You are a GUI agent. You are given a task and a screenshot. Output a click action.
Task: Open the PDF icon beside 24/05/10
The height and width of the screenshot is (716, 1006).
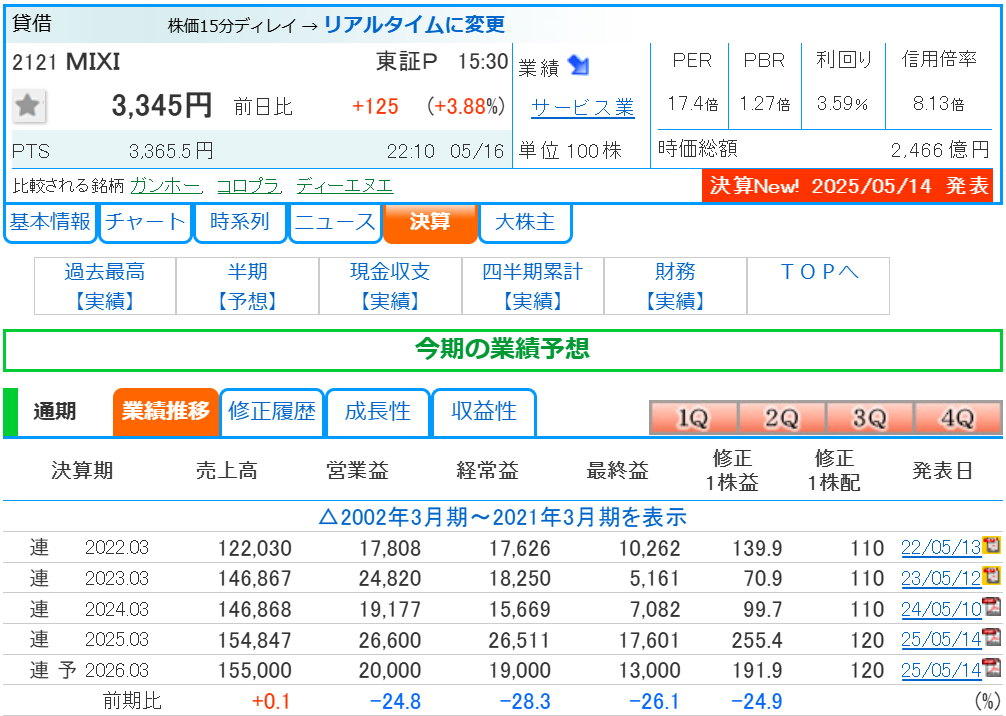992,608
